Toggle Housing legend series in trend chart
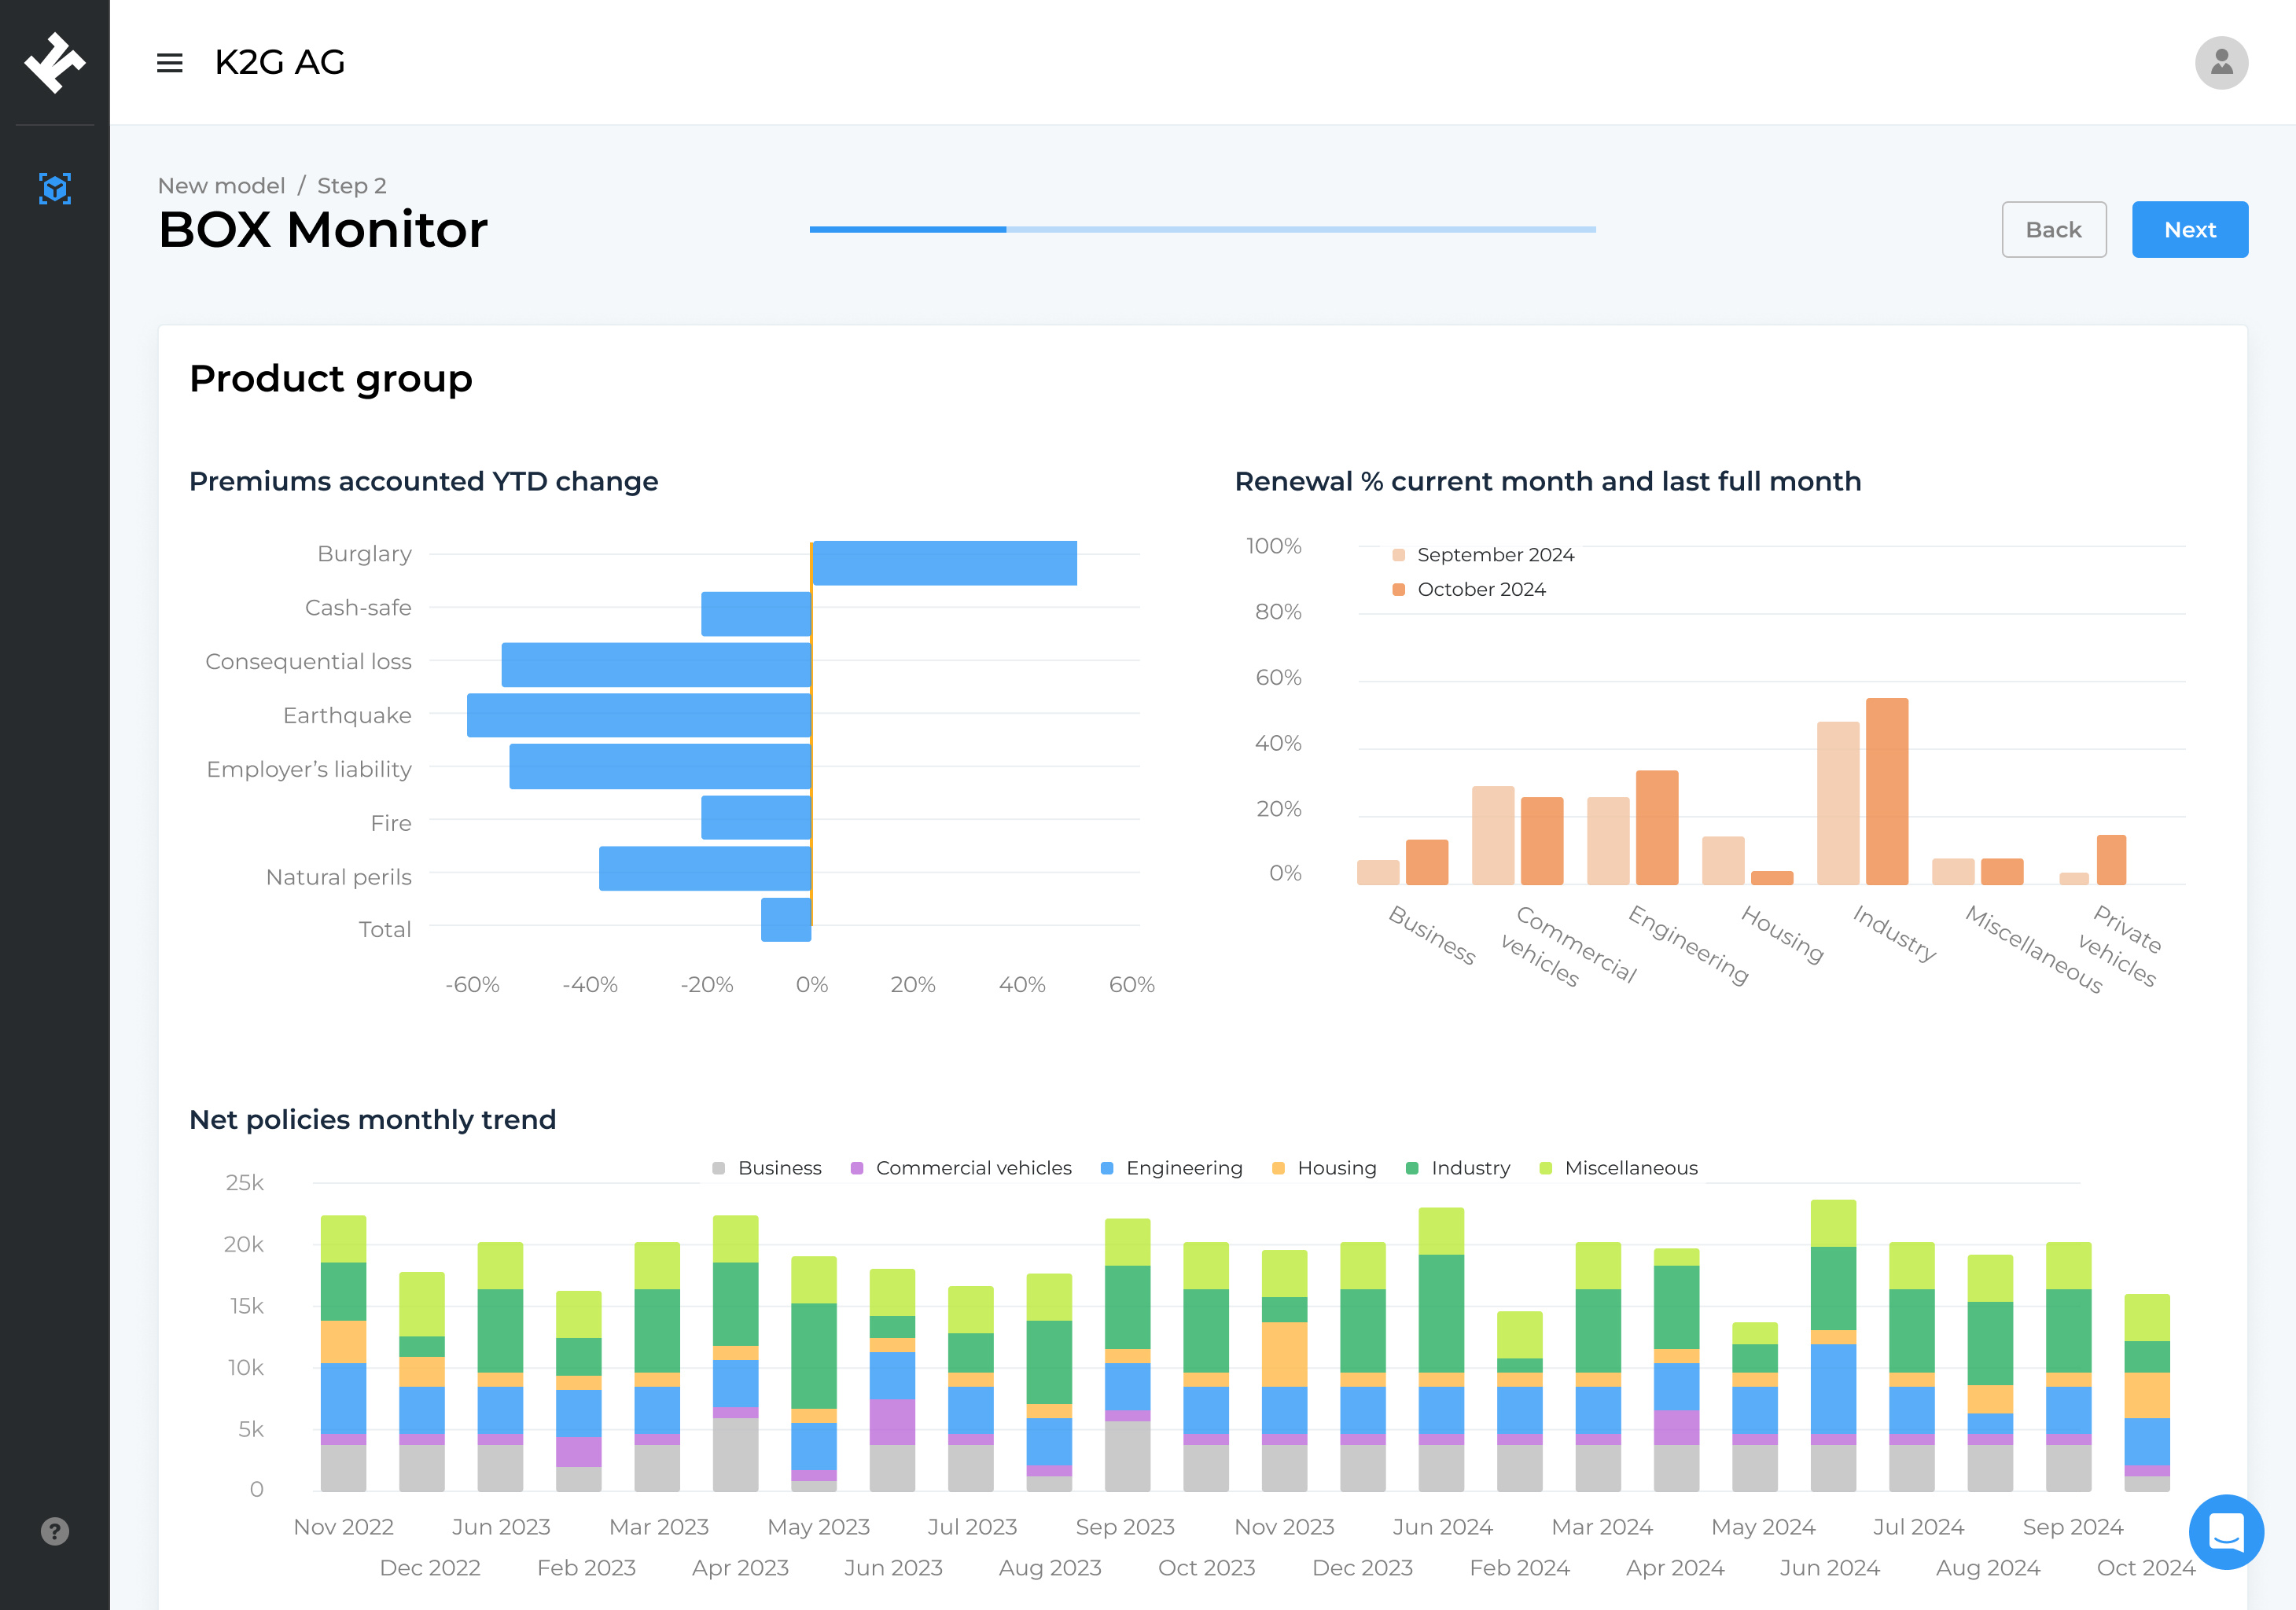2296x1610 pixels. point(1324,1168)
